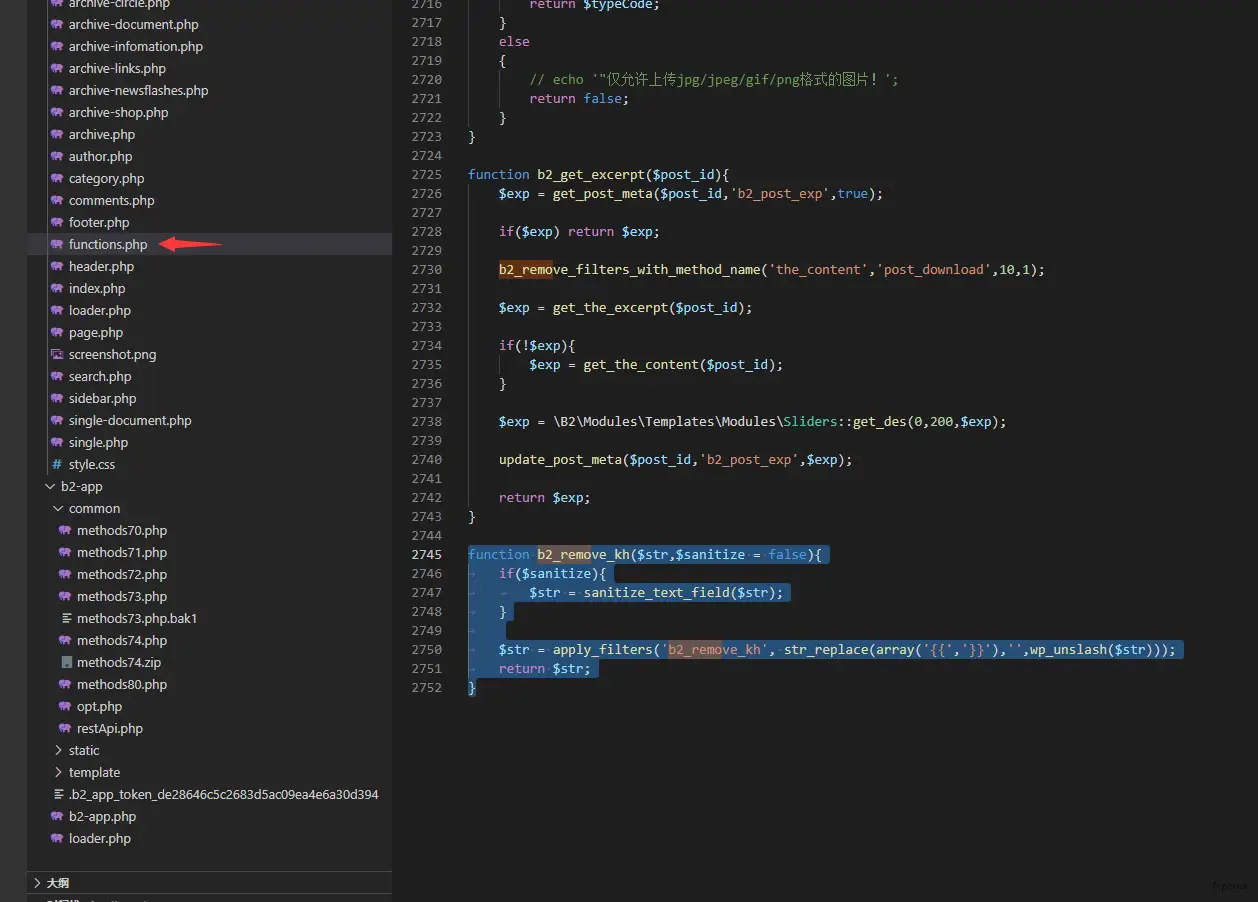Click line number 2725 in gutter
1258x902 pixels.
(x=426, y=174)
